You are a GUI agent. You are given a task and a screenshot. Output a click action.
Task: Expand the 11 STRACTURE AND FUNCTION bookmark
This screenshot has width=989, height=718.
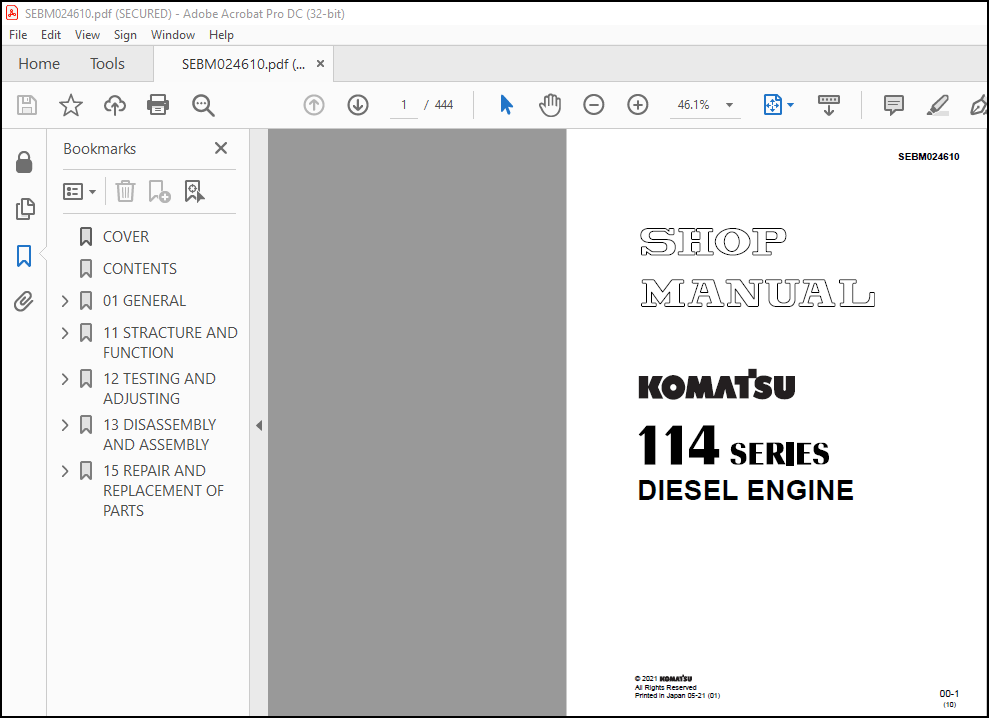[65, 333]
